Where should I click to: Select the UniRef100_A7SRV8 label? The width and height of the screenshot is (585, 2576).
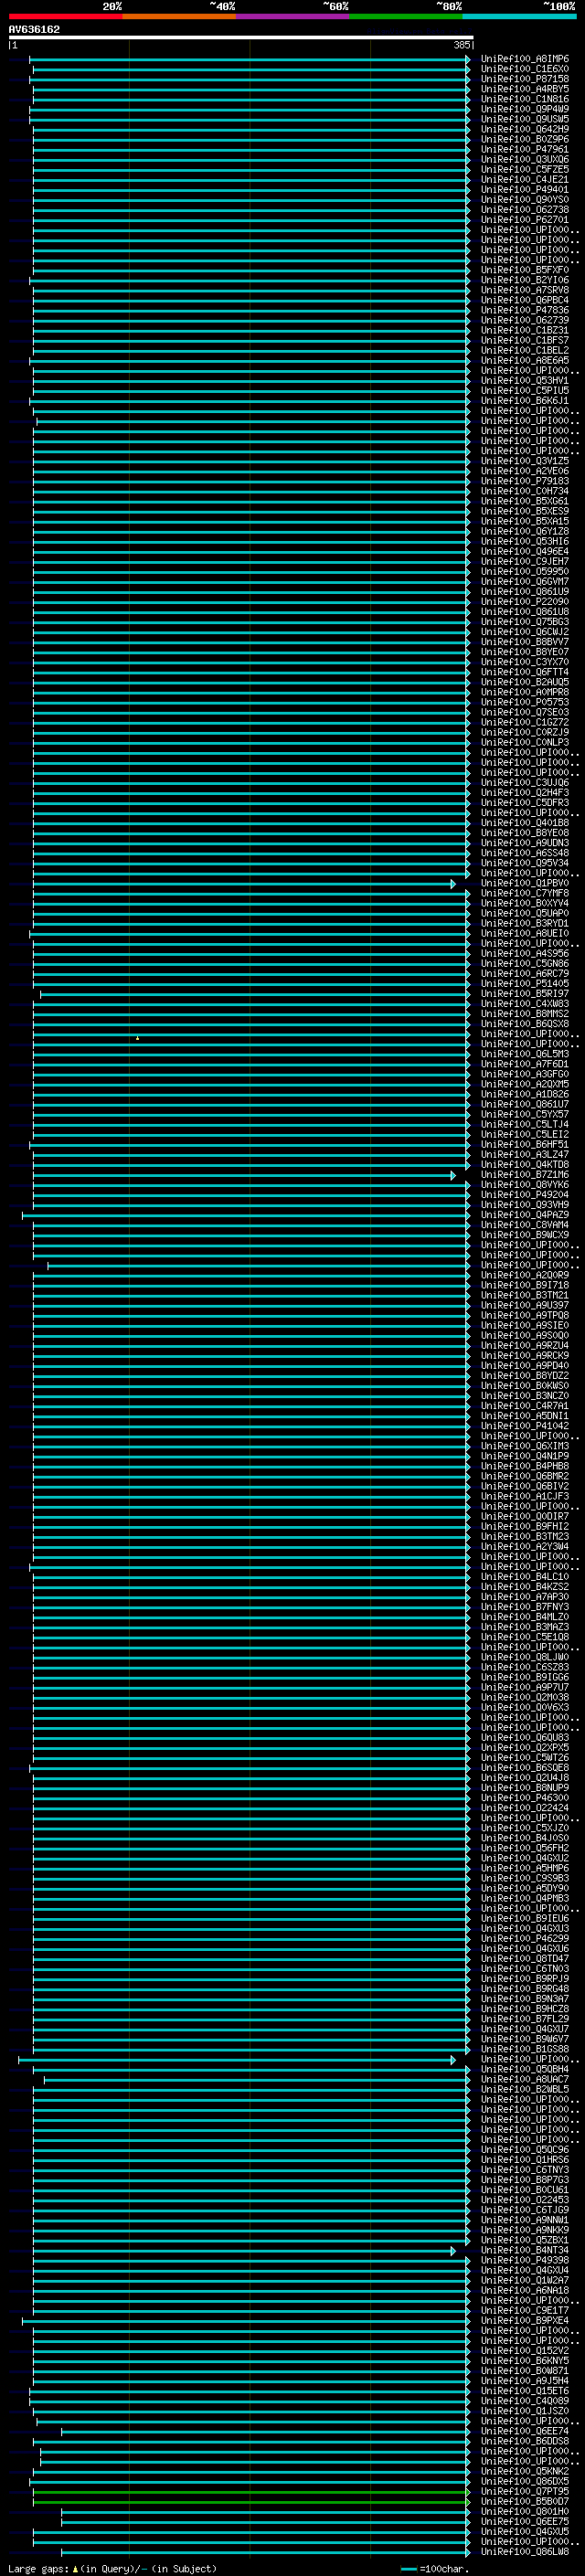(x=525, y=290)
